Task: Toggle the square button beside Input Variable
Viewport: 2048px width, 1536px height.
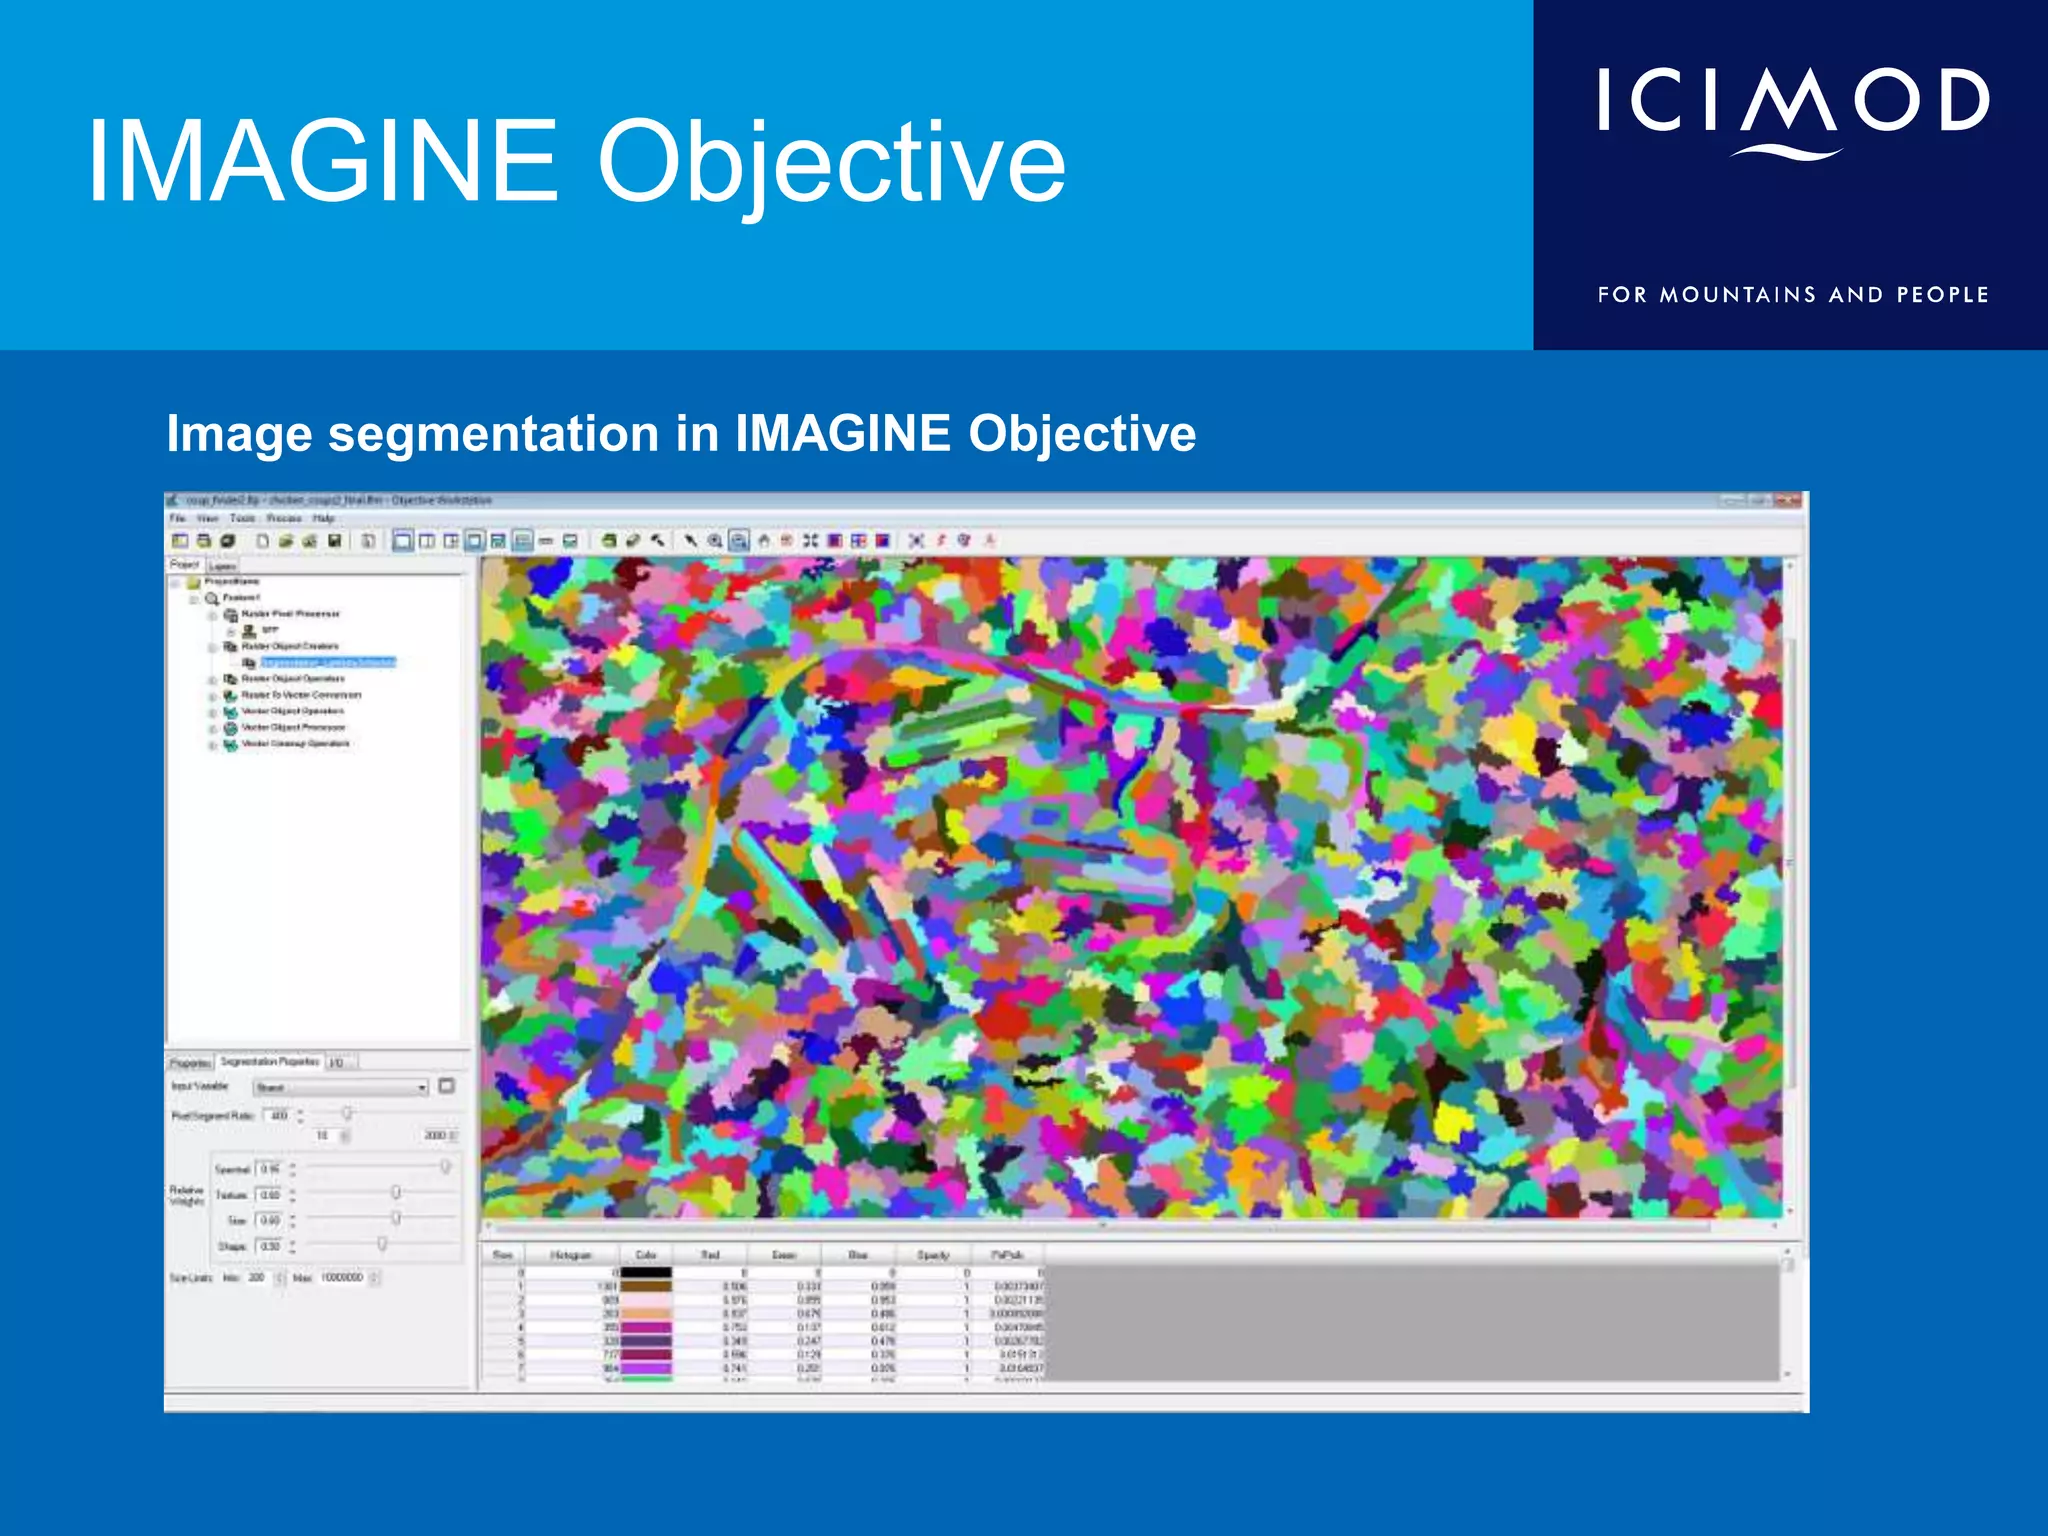Action: [447, 1086]
